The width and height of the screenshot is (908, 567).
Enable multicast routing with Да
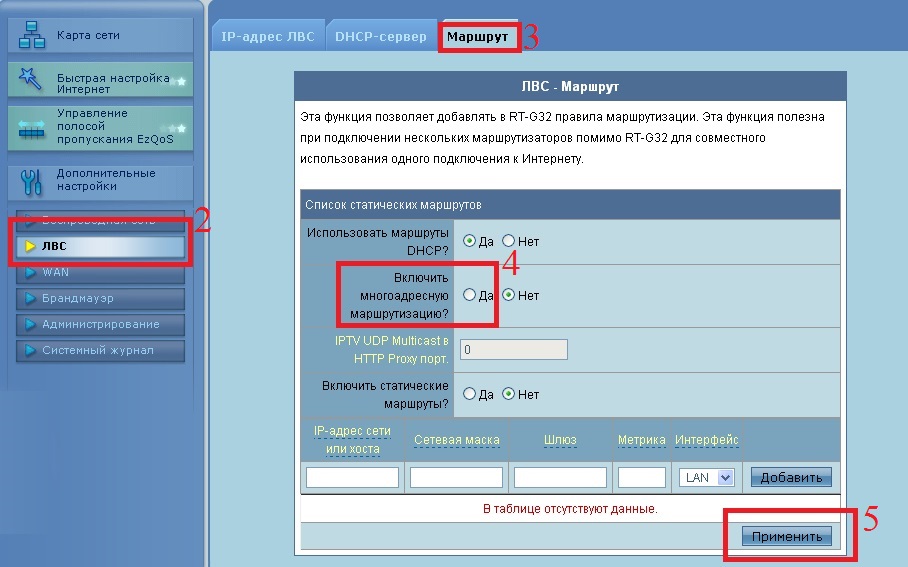point(469,295)
